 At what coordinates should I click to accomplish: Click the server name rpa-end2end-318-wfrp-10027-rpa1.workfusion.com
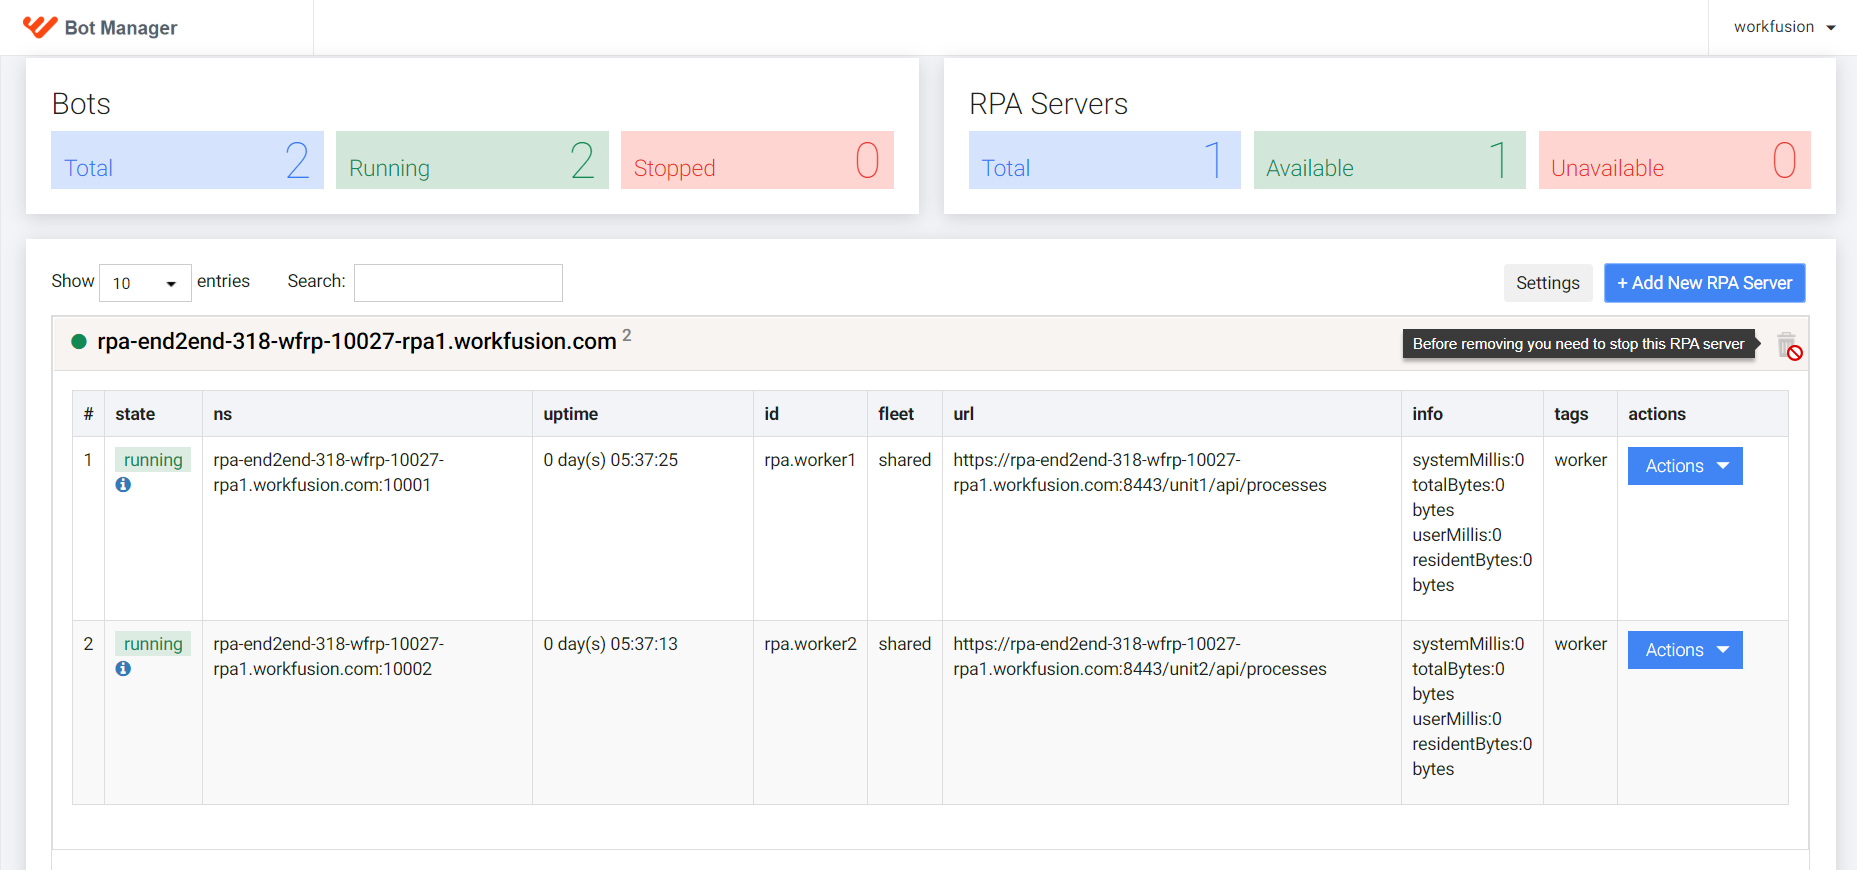coord(356,342)
